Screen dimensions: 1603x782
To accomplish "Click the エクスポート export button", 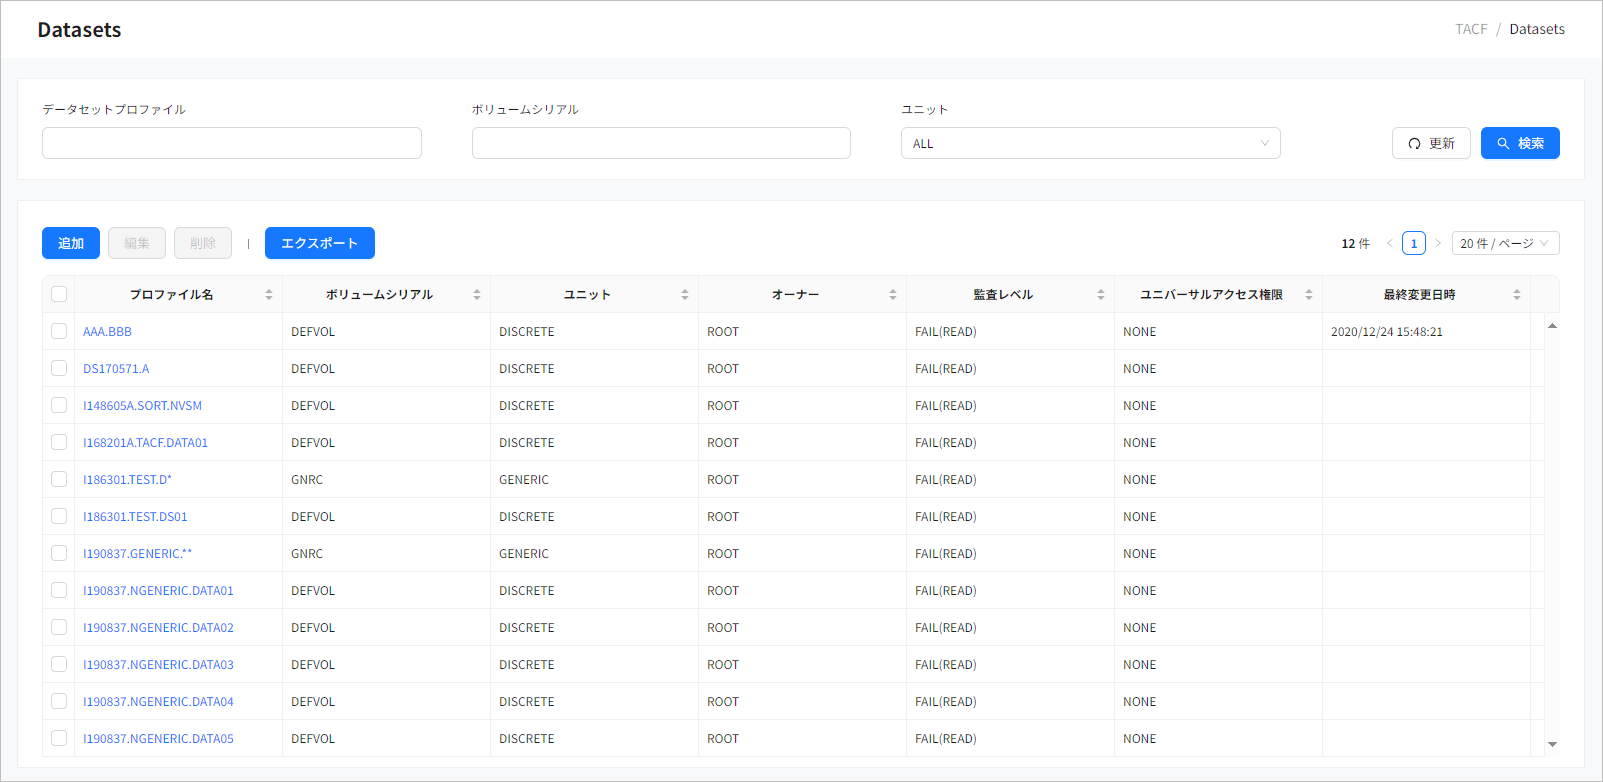I will pyautogui.click(x=320, y=243).
